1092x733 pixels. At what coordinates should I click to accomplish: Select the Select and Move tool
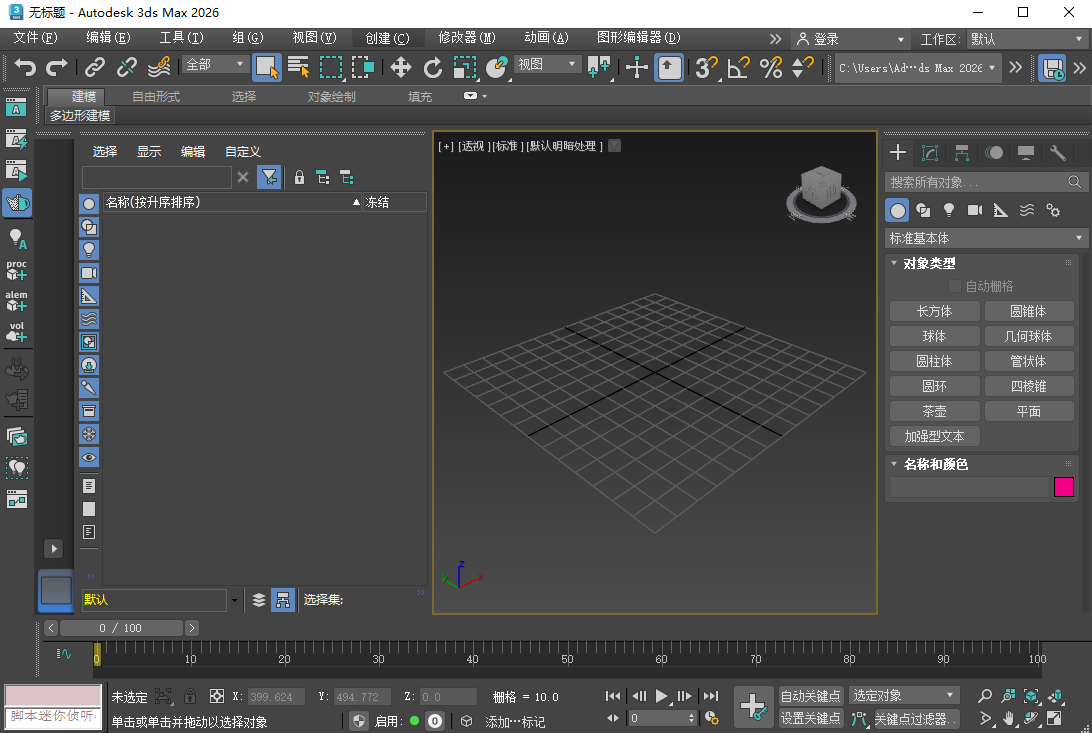(x=400, y=68)
